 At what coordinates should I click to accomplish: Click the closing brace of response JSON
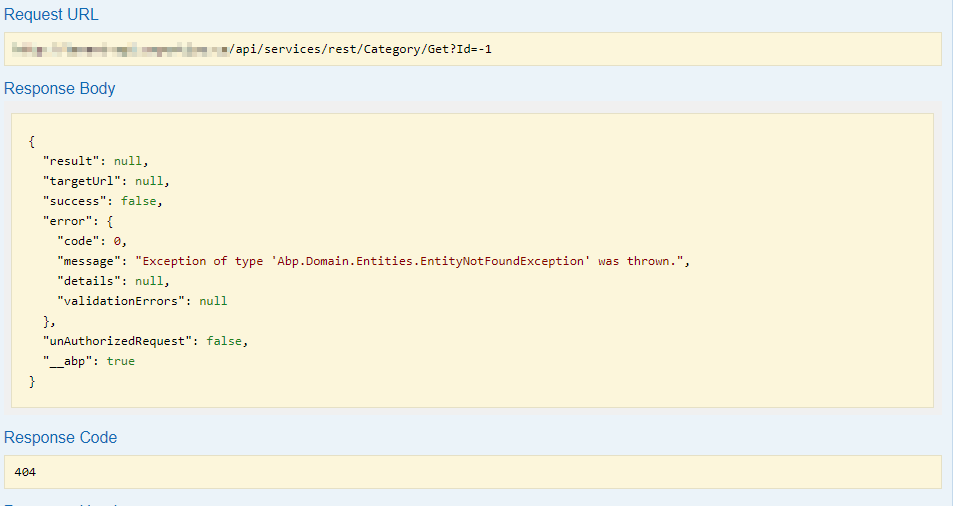coord(32,381)
